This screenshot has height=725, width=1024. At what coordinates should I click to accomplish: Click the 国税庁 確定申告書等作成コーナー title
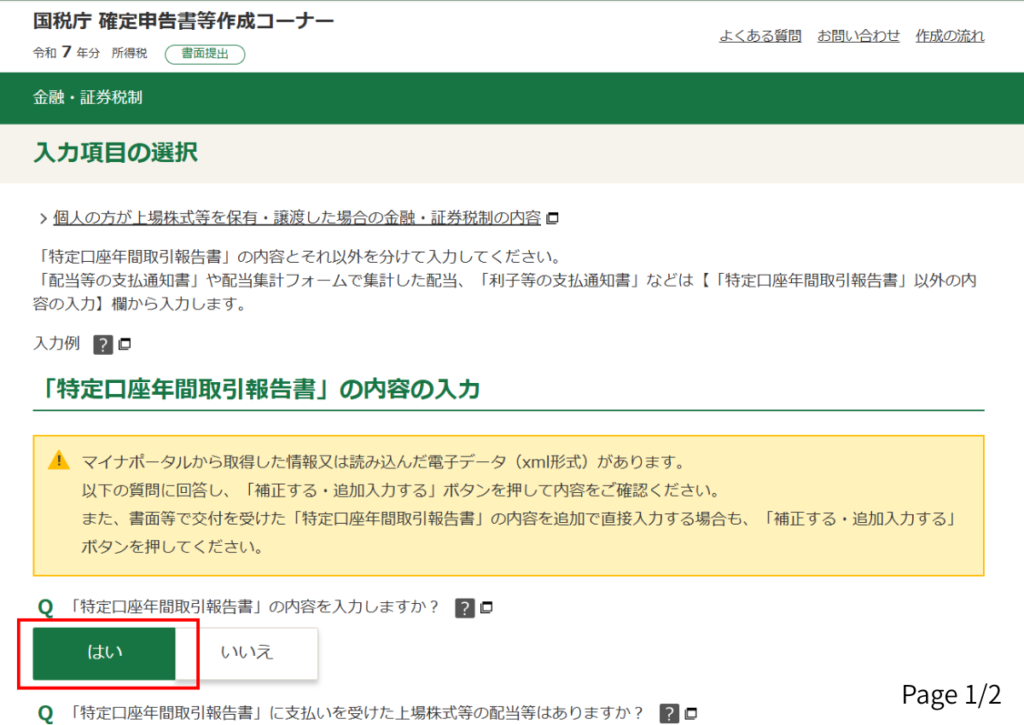(184, 22)
